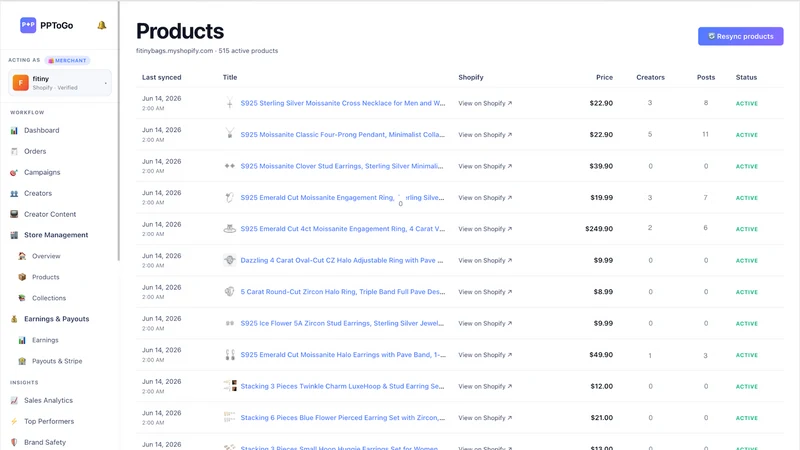The image size is (800, 450).
Task: Click the Overview house icon
Action: (22, 256)
